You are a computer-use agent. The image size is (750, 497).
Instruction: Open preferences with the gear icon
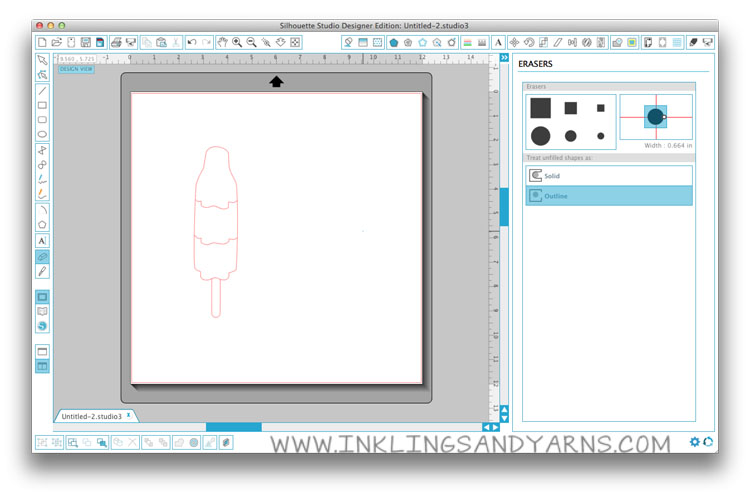coord(695,442)
